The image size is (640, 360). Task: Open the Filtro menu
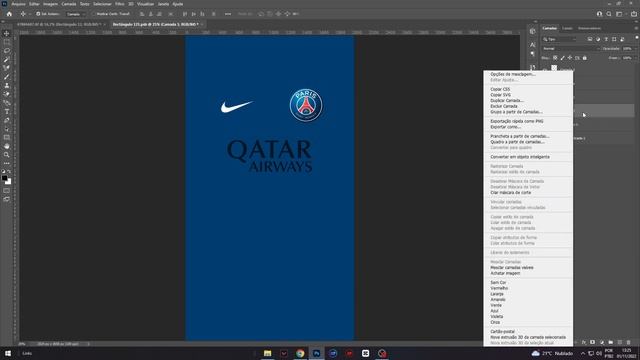coord(120,4)
